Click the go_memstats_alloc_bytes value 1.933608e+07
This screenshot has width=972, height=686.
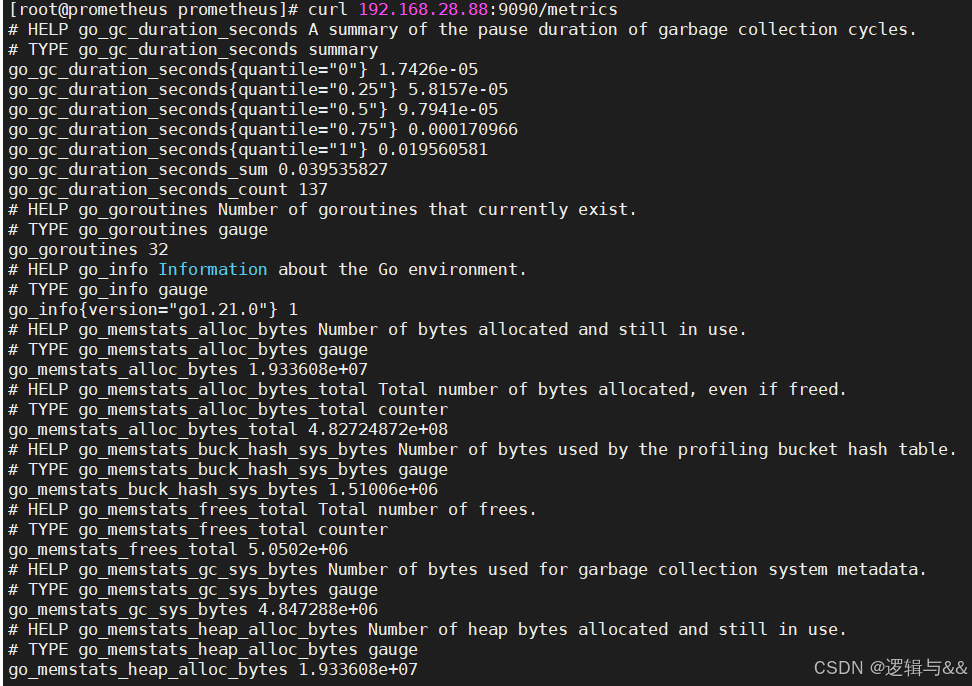pos(308,369)
